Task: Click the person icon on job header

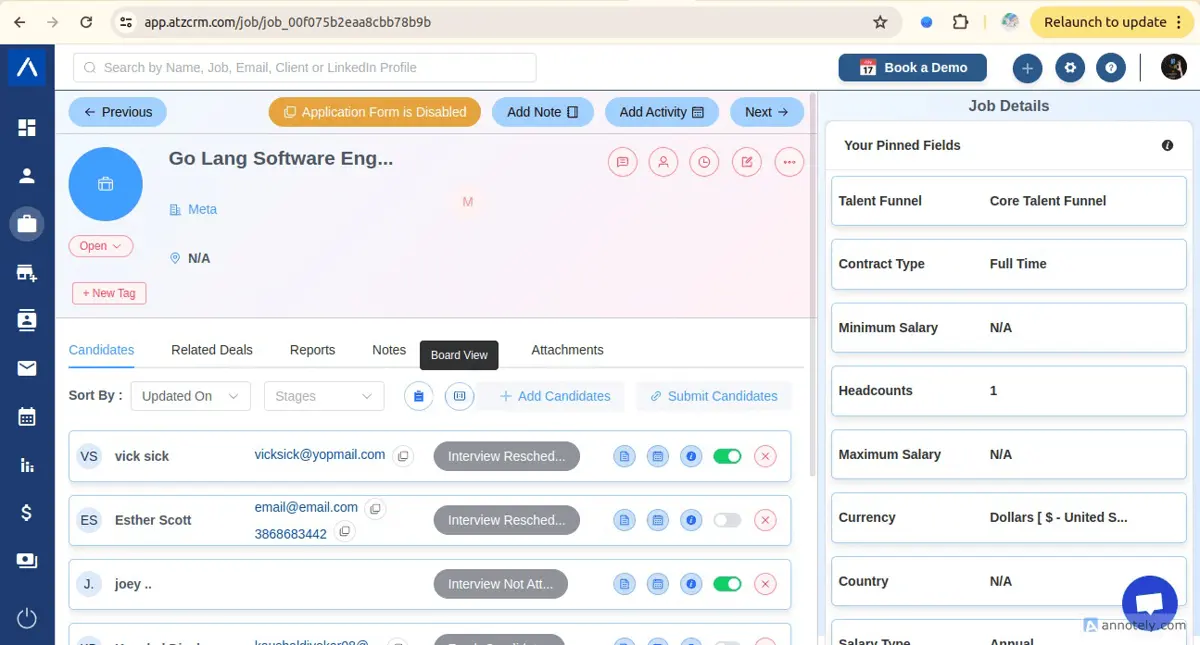Action: (x=663, y=162)
